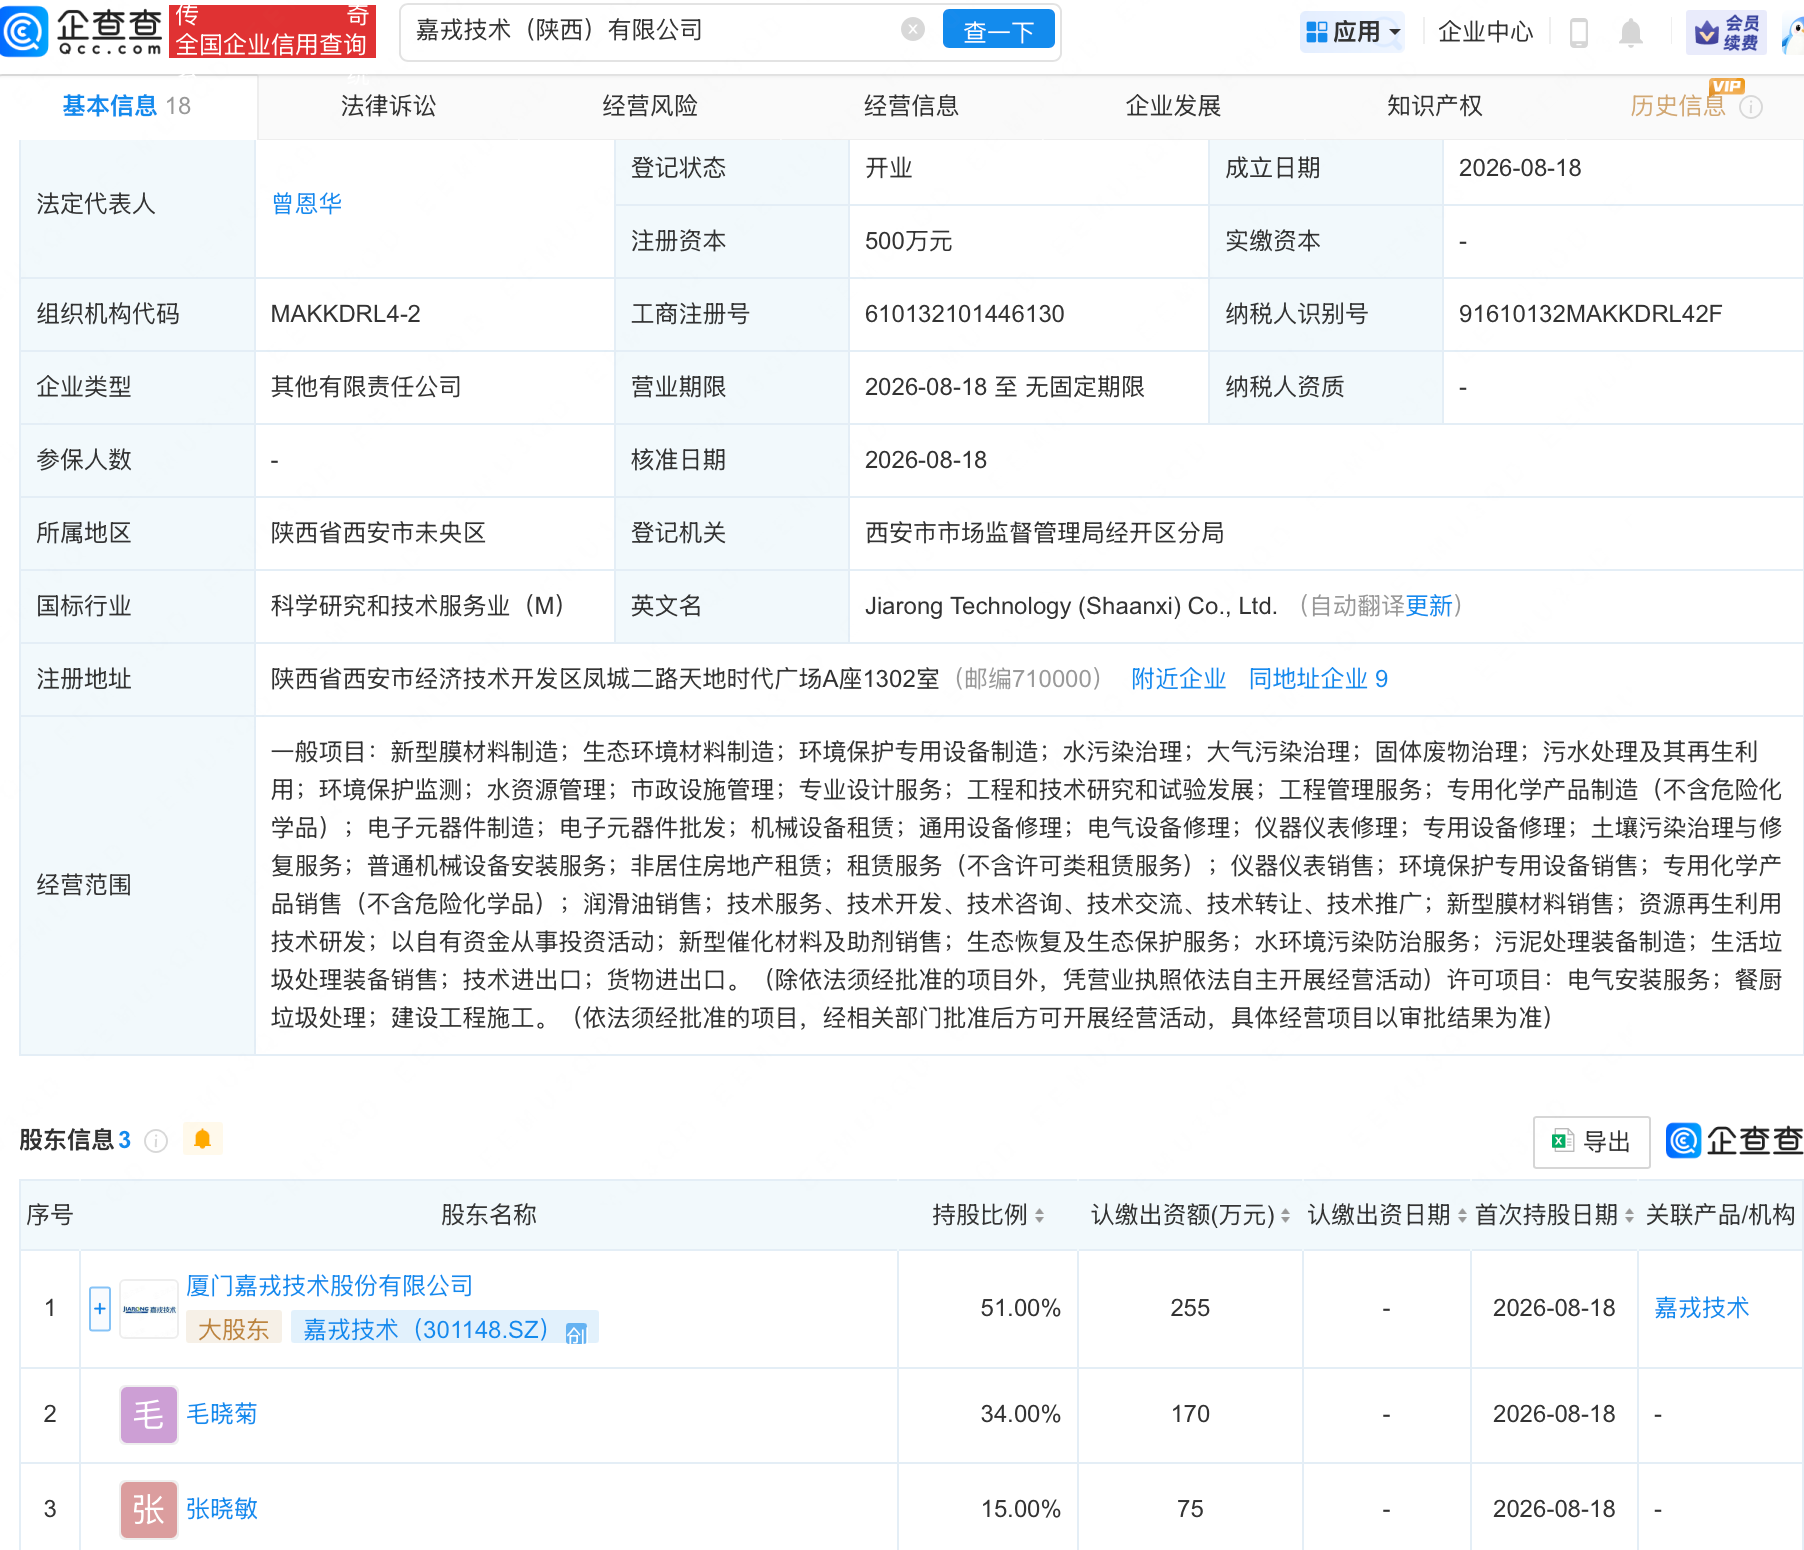Click 更新 link beside the English name
The image size is (1804, 1550).
tap(1428, 606)
